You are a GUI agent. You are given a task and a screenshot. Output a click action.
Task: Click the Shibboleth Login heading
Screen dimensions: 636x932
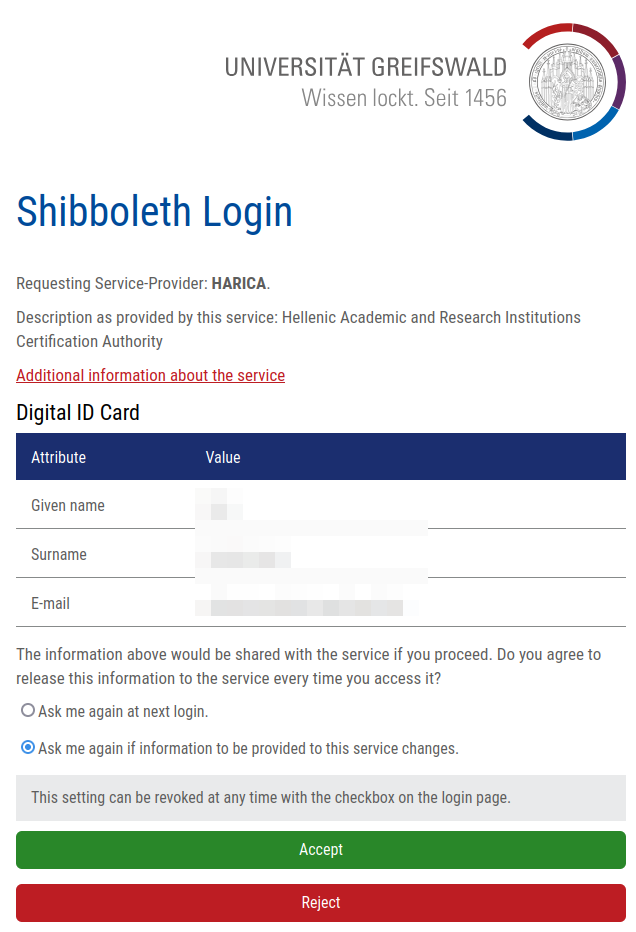click(155, 212)
